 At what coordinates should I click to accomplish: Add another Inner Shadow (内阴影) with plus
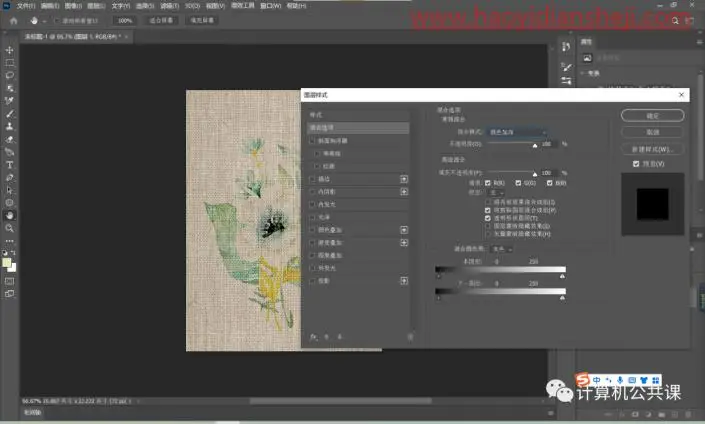click(x=404, y=192)
